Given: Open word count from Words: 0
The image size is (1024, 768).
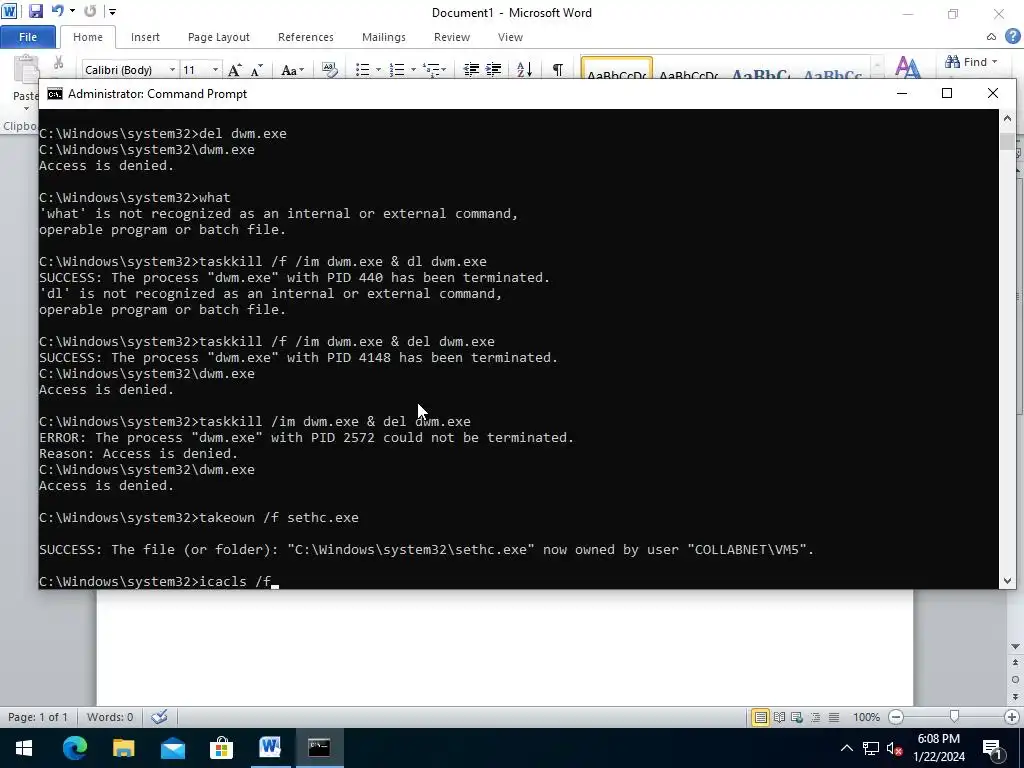Looking at the screenshot, I should 110,717.
